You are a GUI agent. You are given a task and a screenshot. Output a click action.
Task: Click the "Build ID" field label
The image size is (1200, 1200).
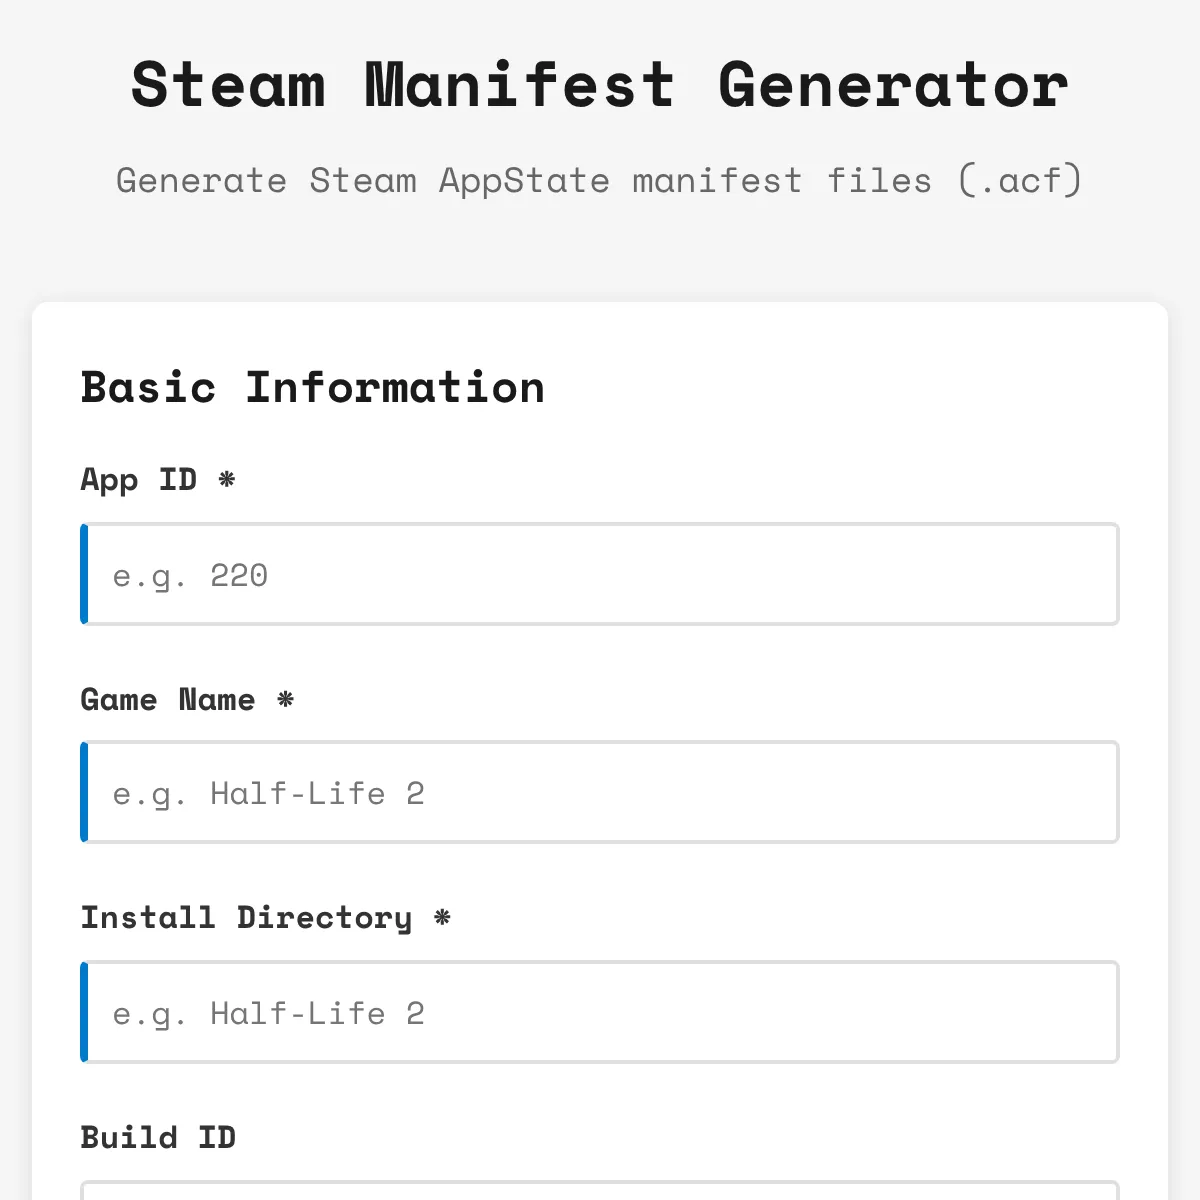point(158,1138)
